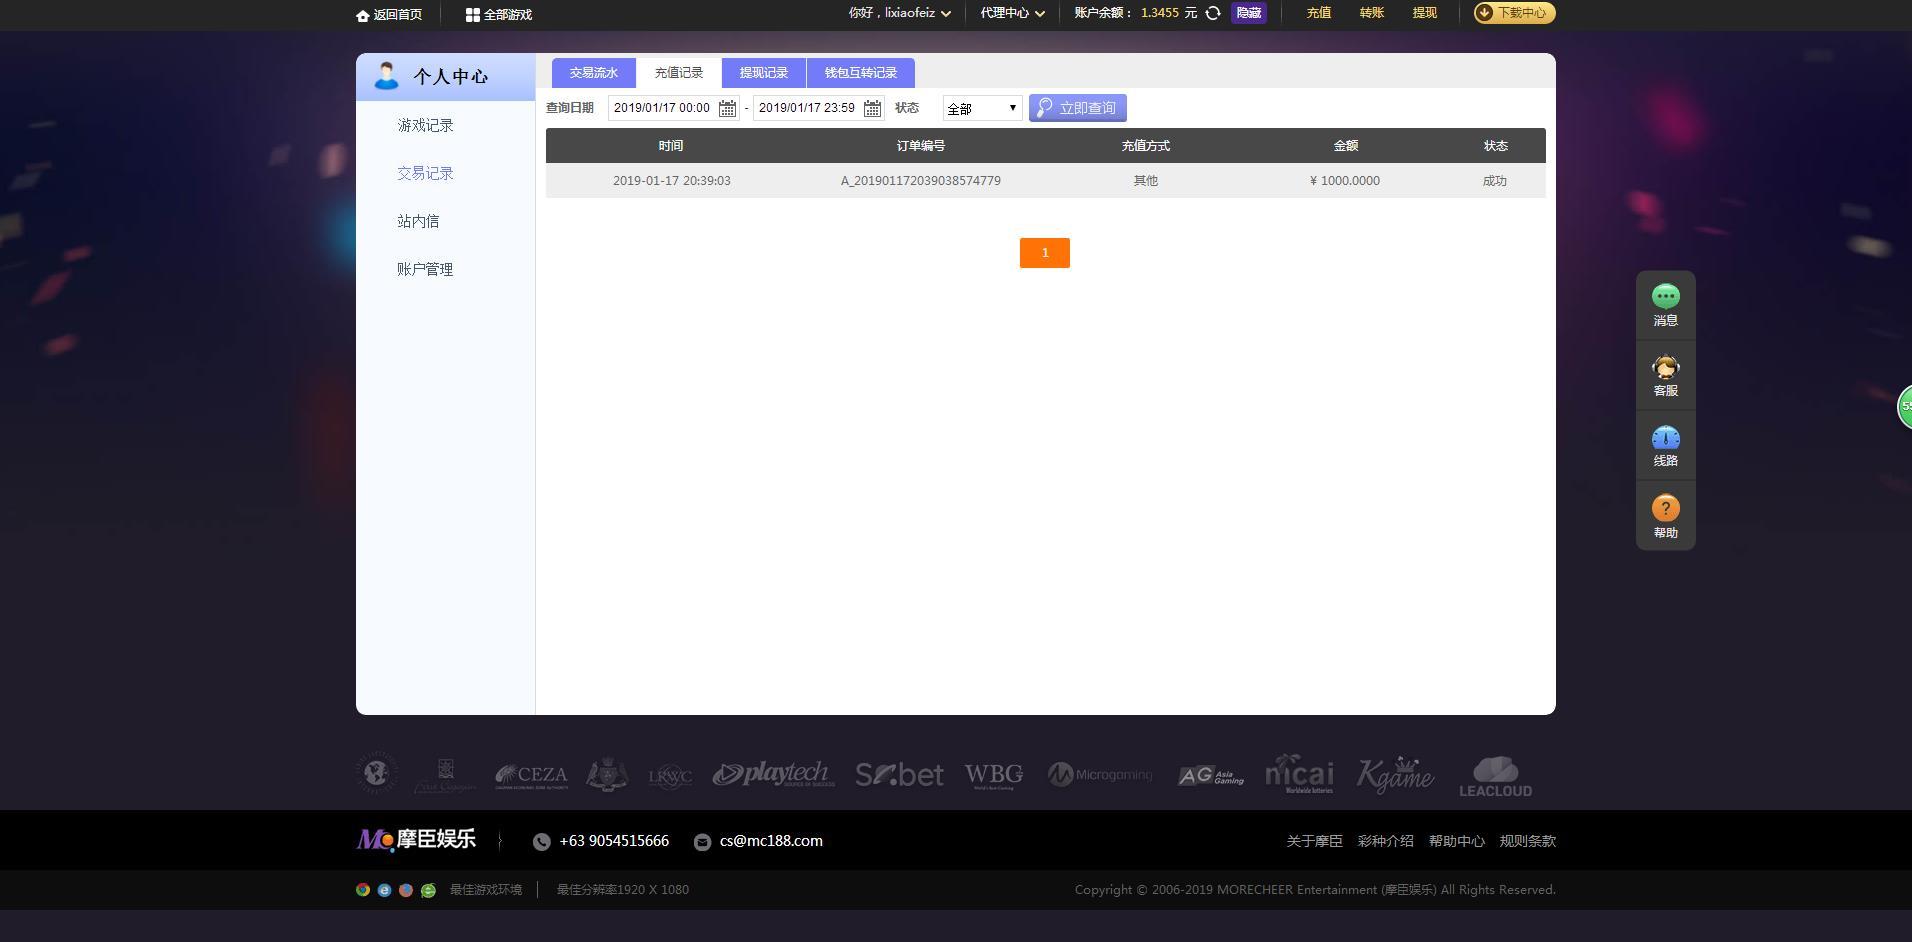1912x942 pixels.
Task: Click the Microgaming partner logo
Action: coord(1100,775)
